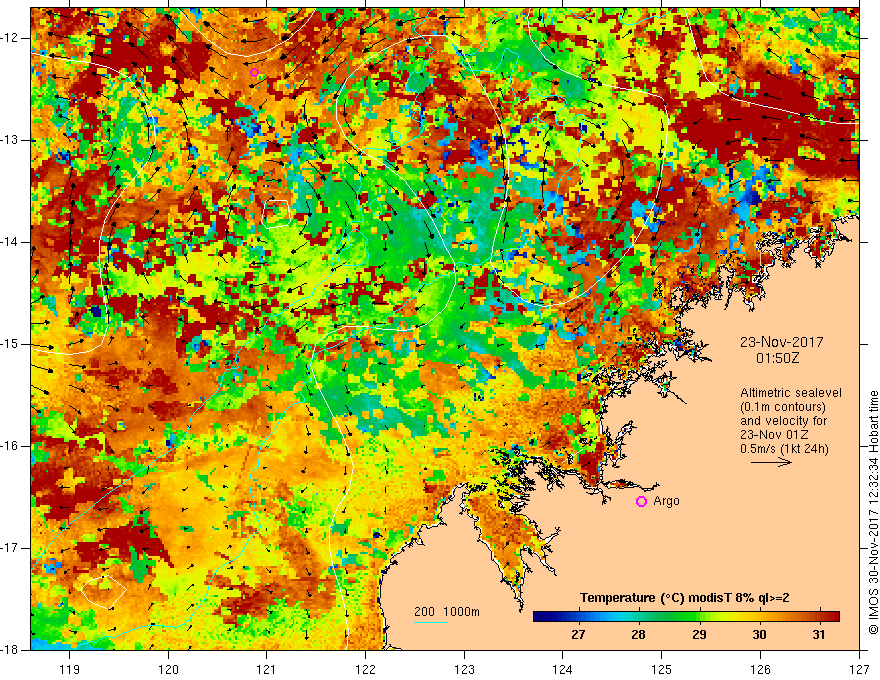Click the '23-Nov-2017' date label
Screen dimensions: 880x680
(x=782, y=342)
